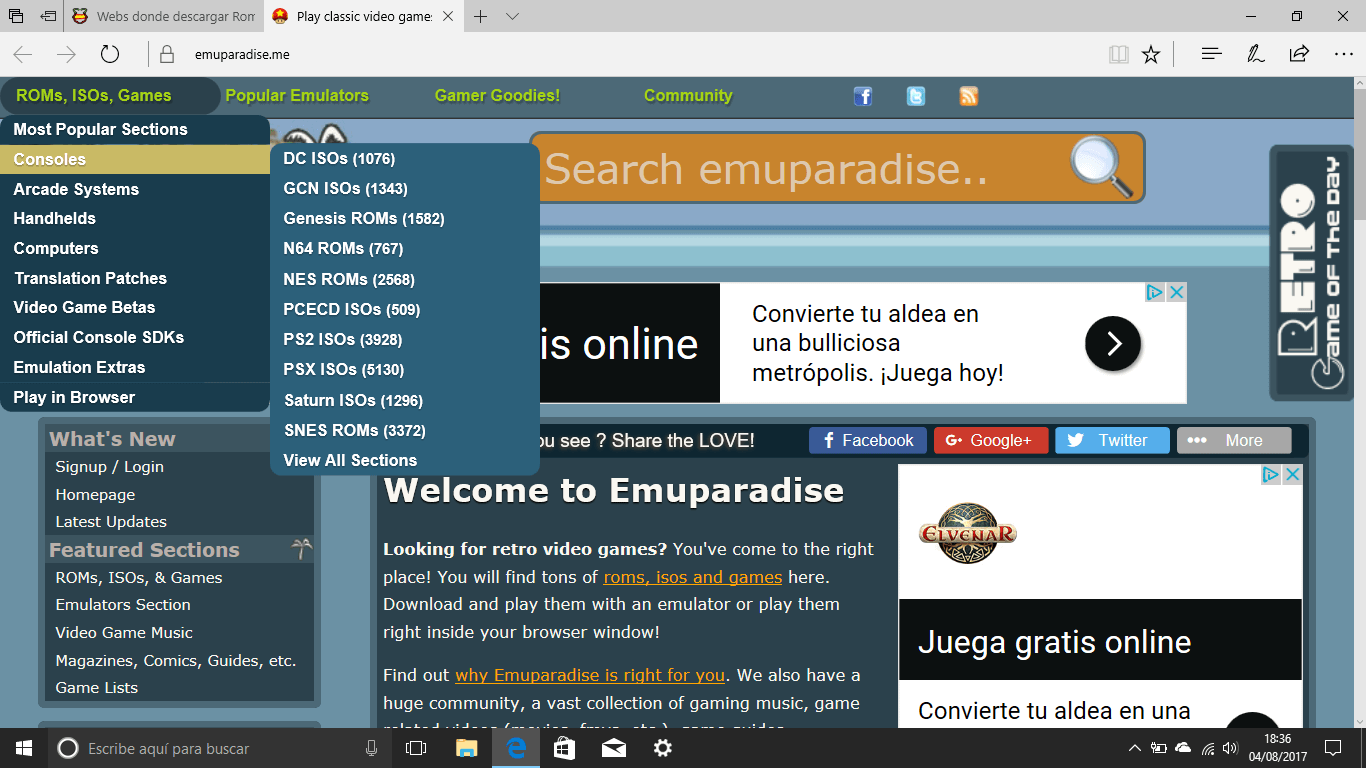This screenshot has height=768, width=1366.
Task: Select Play in Browser menu item
Action: point(135,397)
